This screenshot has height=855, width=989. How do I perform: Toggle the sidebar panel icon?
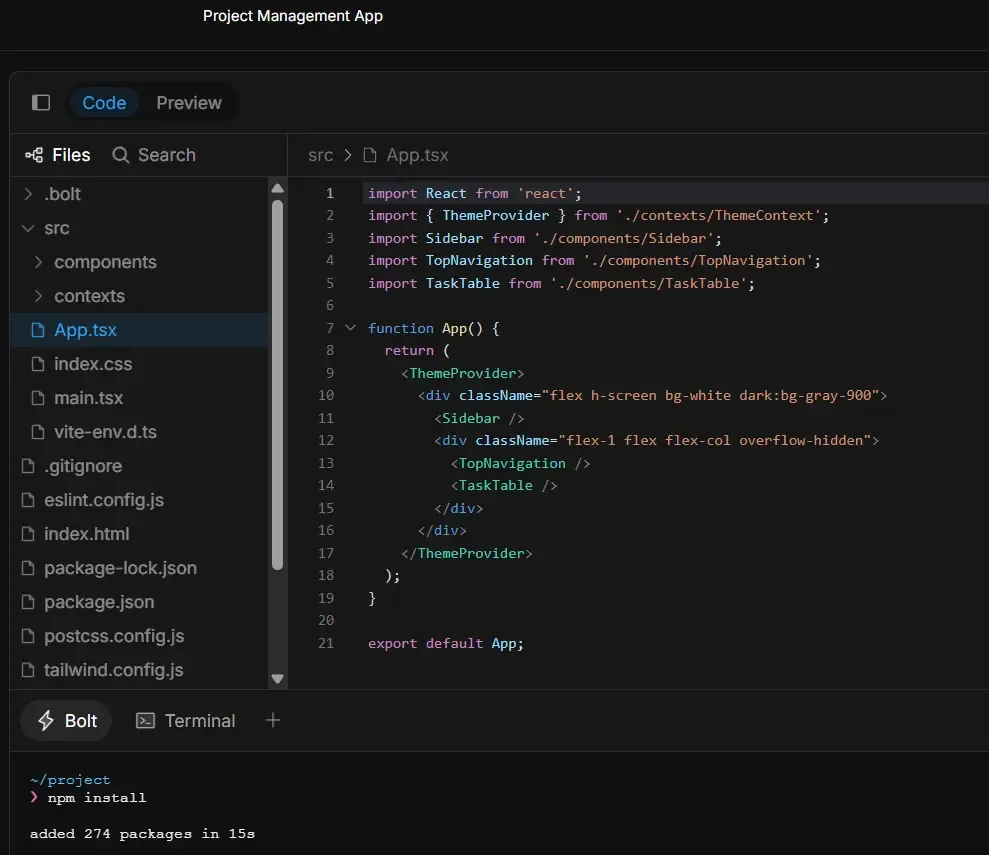pos(41,103)
